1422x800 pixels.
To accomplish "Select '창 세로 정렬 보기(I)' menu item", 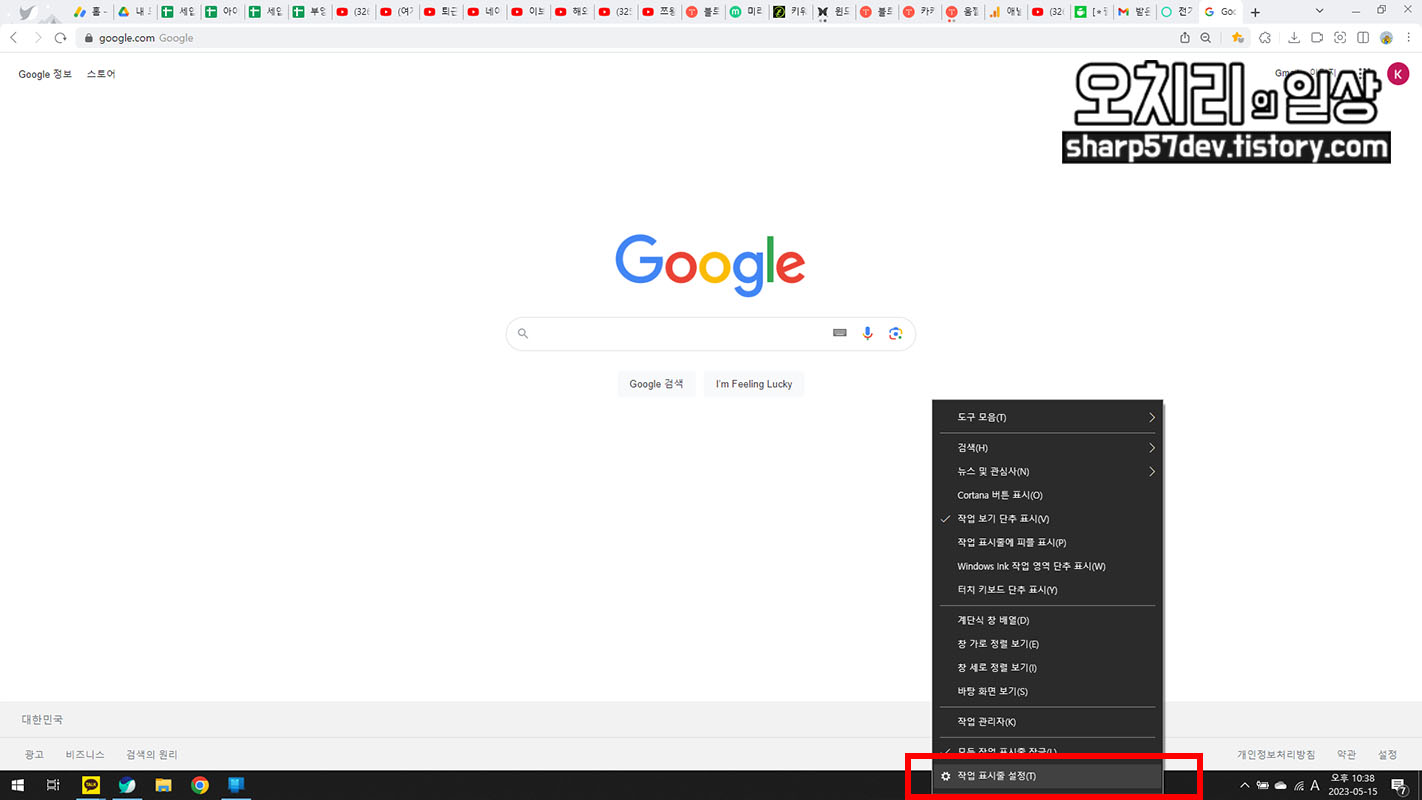I will coord(1047,668).
